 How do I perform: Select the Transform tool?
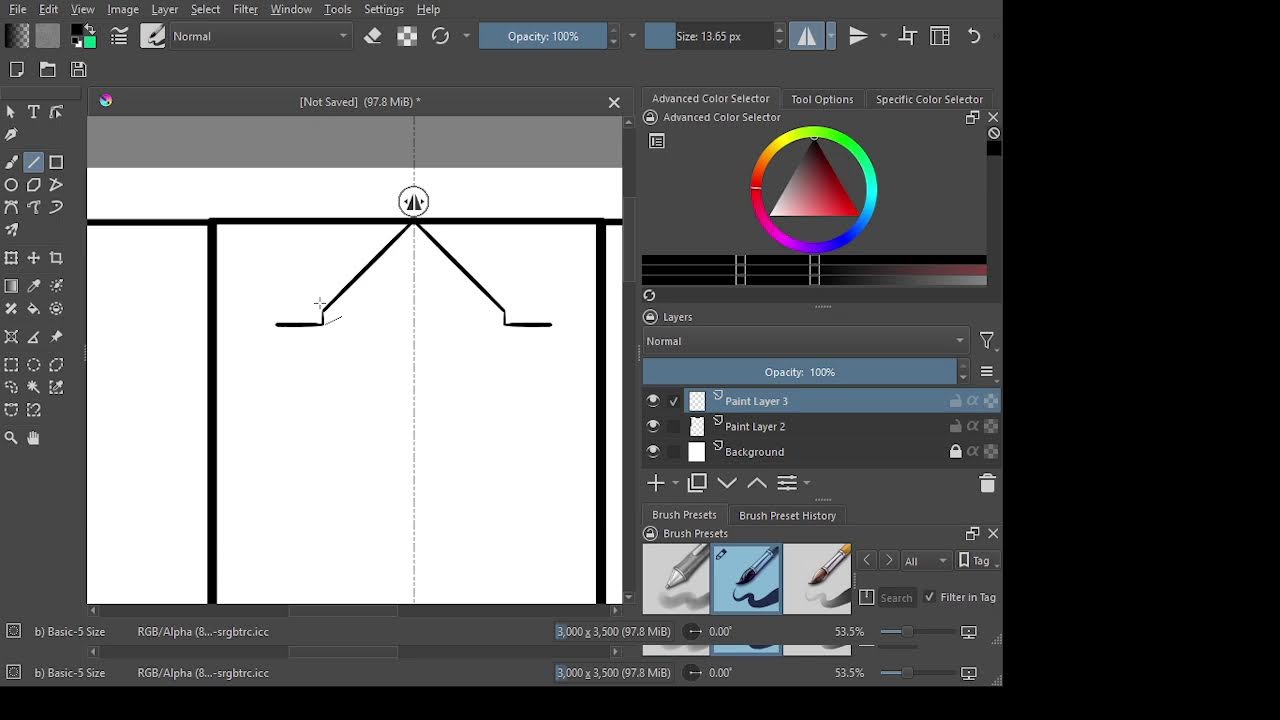coord(11,258)
